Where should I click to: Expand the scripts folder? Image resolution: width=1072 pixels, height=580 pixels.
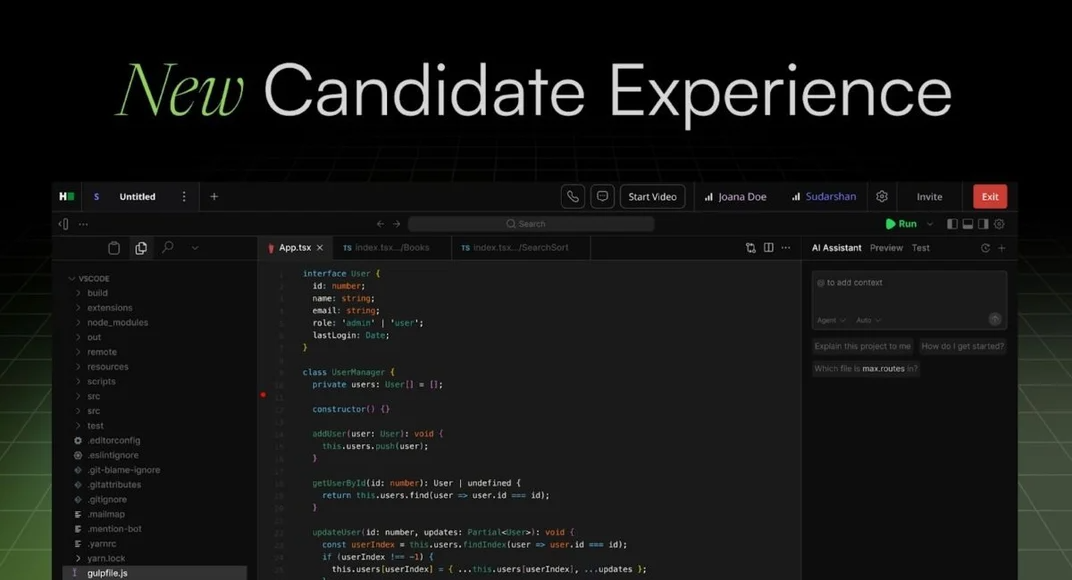click(96, 382)
